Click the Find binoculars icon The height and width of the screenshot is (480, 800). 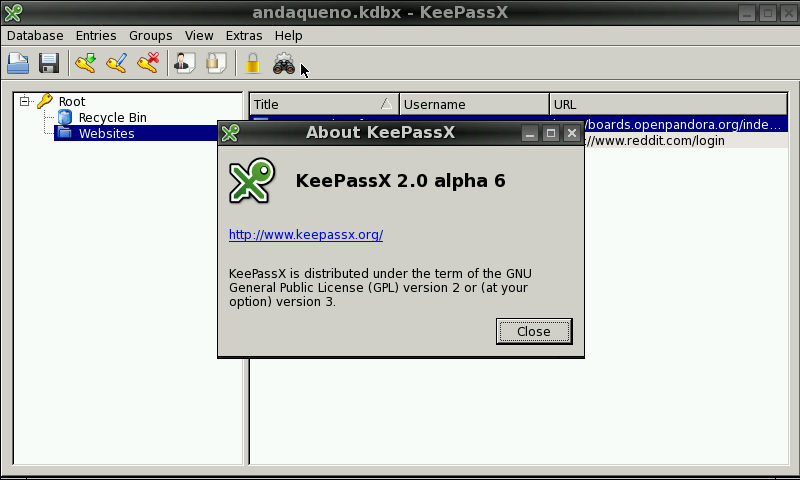point(284,63)
